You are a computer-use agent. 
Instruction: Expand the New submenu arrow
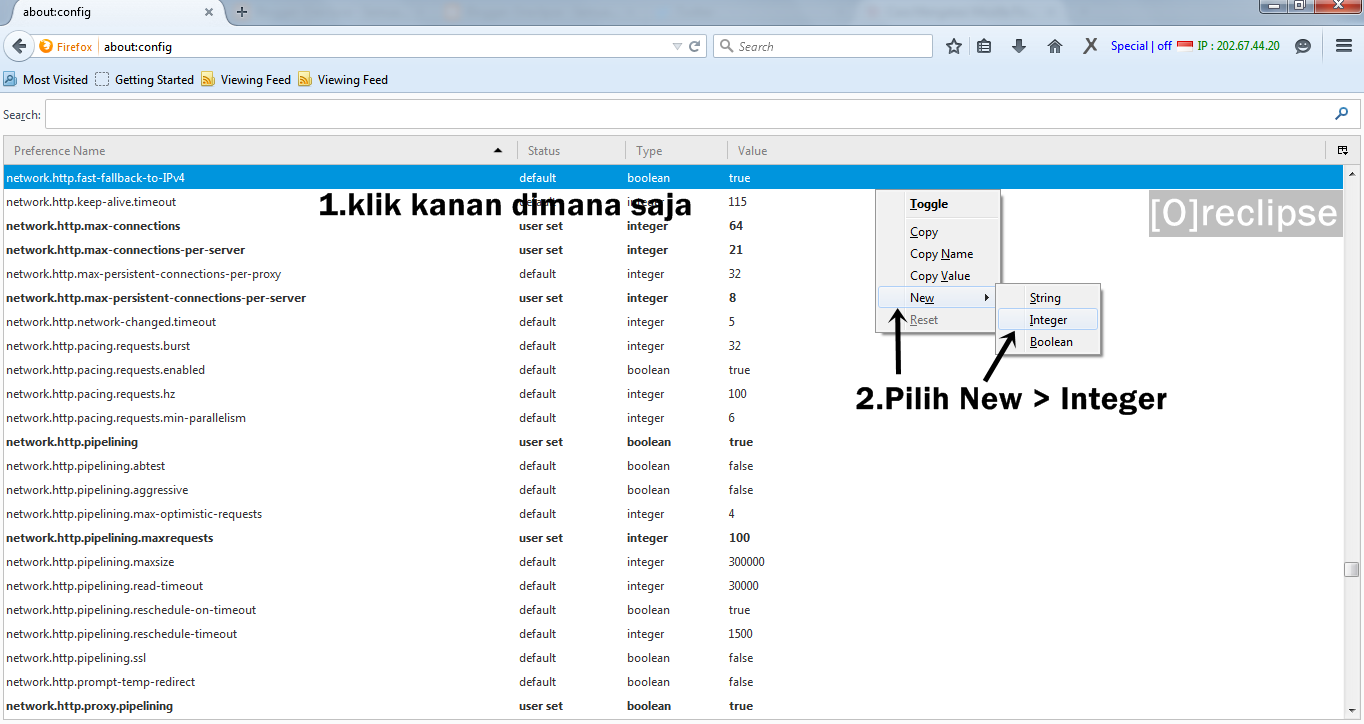click(x=986, y=297)
